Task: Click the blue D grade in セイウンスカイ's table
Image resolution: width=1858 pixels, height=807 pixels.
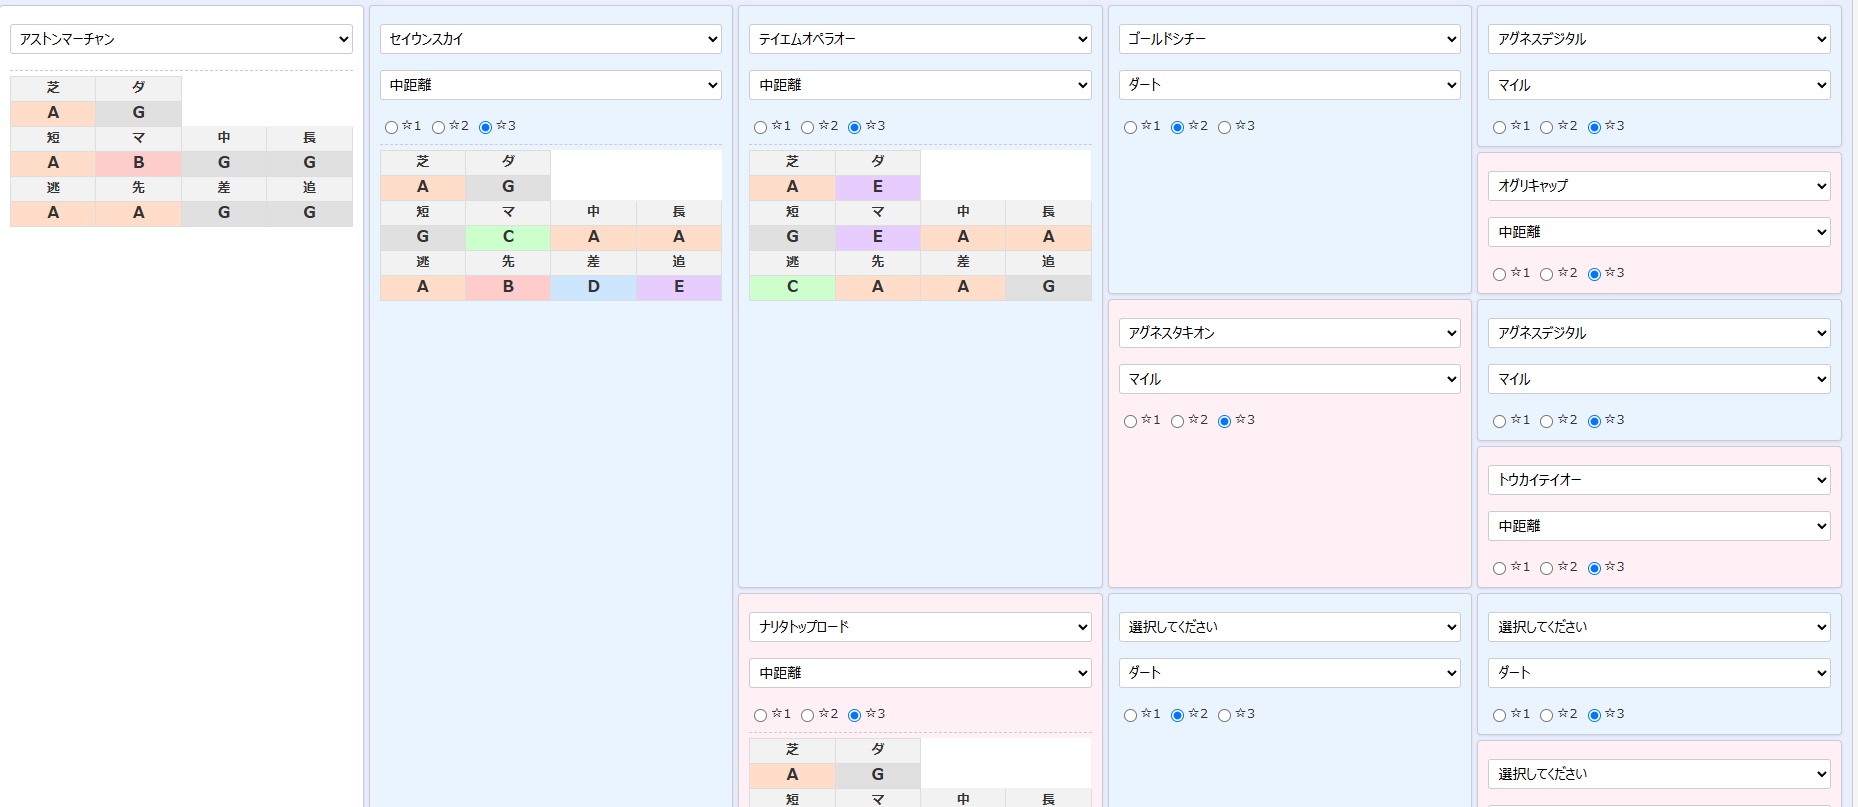Action: (x=594, y=287)
